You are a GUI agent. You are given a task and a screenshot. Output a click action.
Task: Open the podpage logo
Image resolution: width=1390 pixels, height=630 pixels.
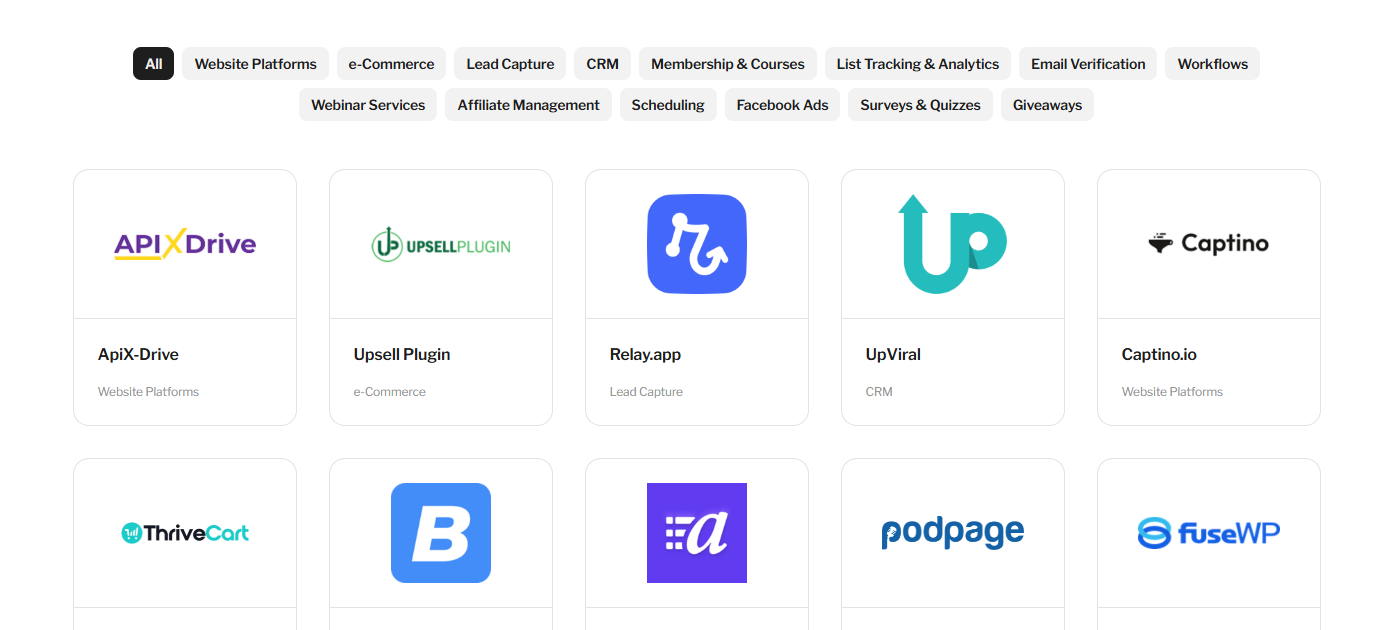[952, 533]
